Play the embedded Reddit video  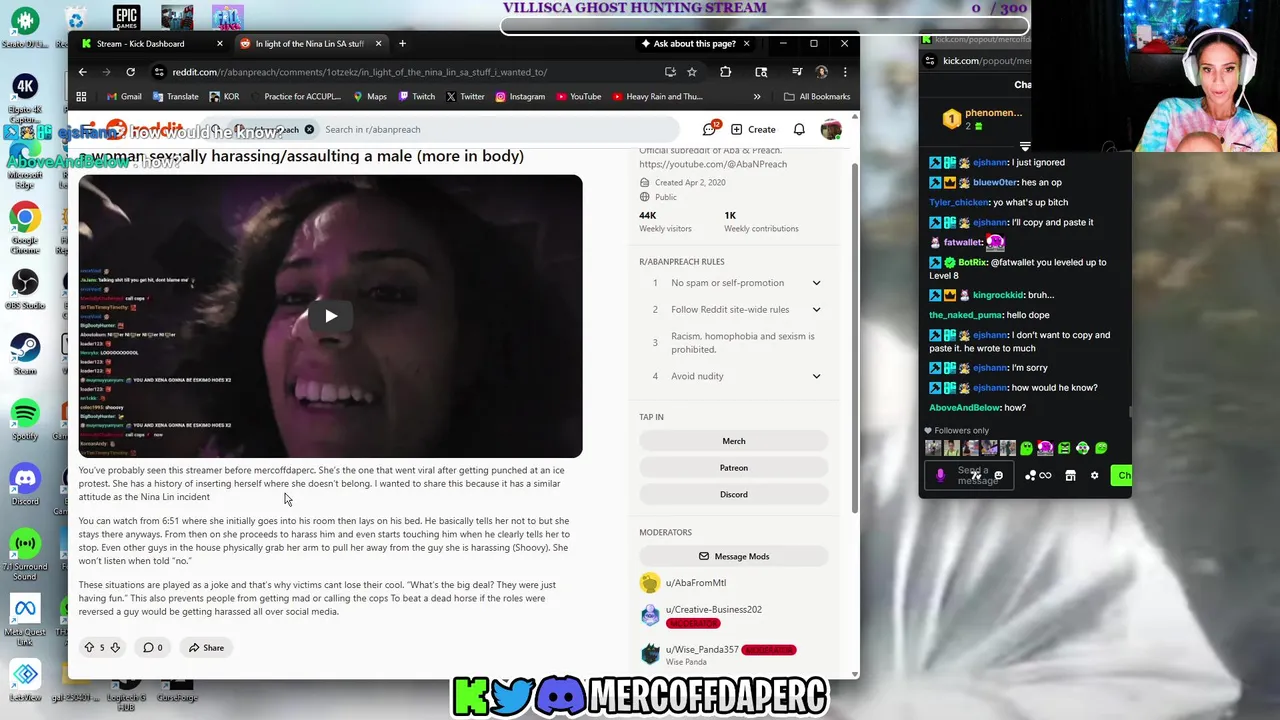[330, 316]
